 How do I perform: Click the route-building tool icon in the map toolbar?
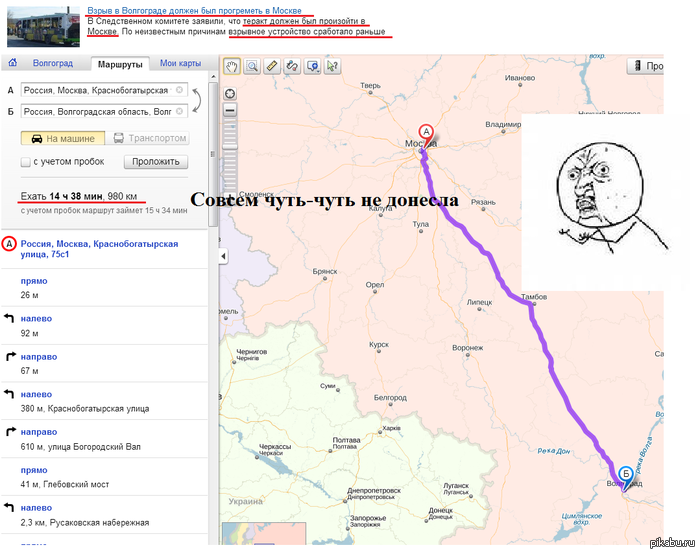point(292,66)
